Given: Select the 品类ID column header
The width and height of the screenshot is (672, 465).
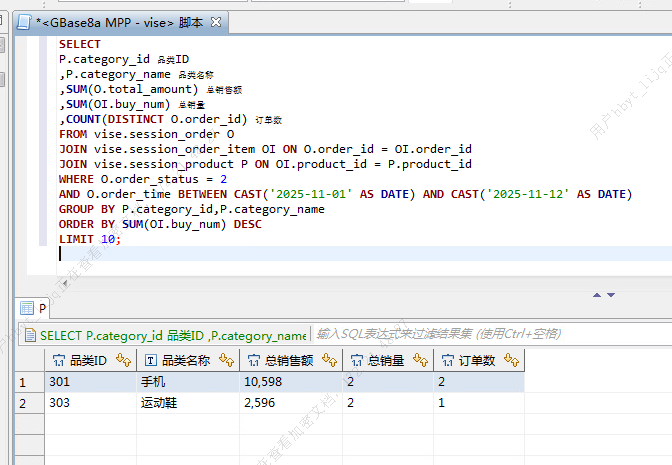Looking at the screenshot, I should (88, 360).
